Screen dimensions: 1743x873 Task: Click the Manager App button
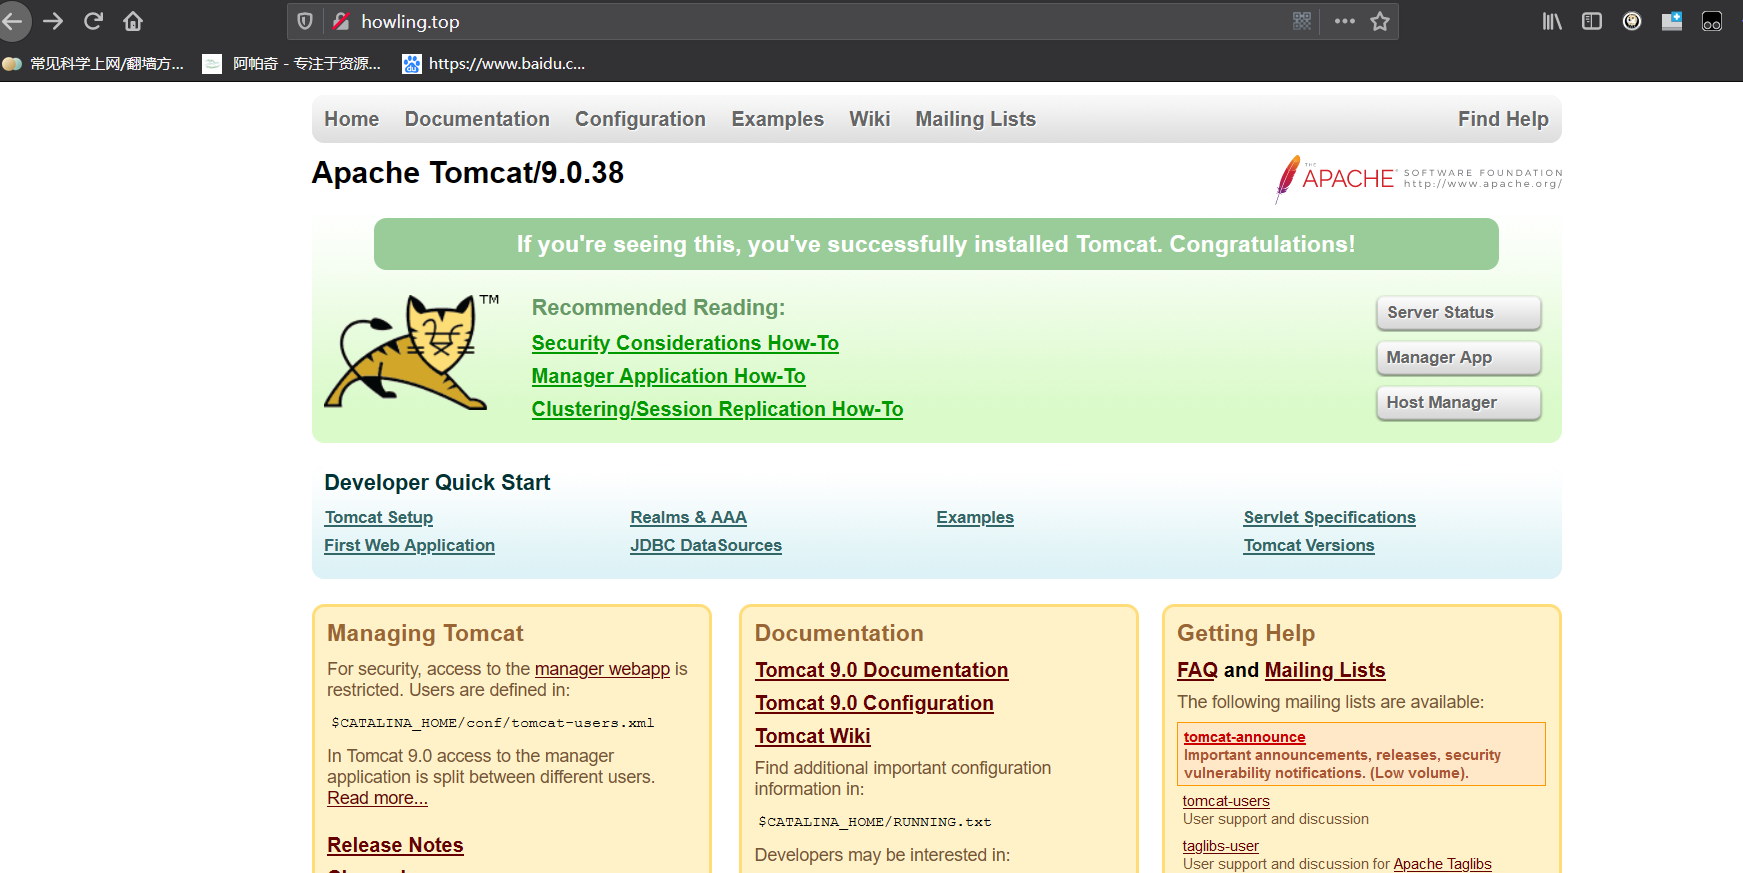coord(1458,357)
